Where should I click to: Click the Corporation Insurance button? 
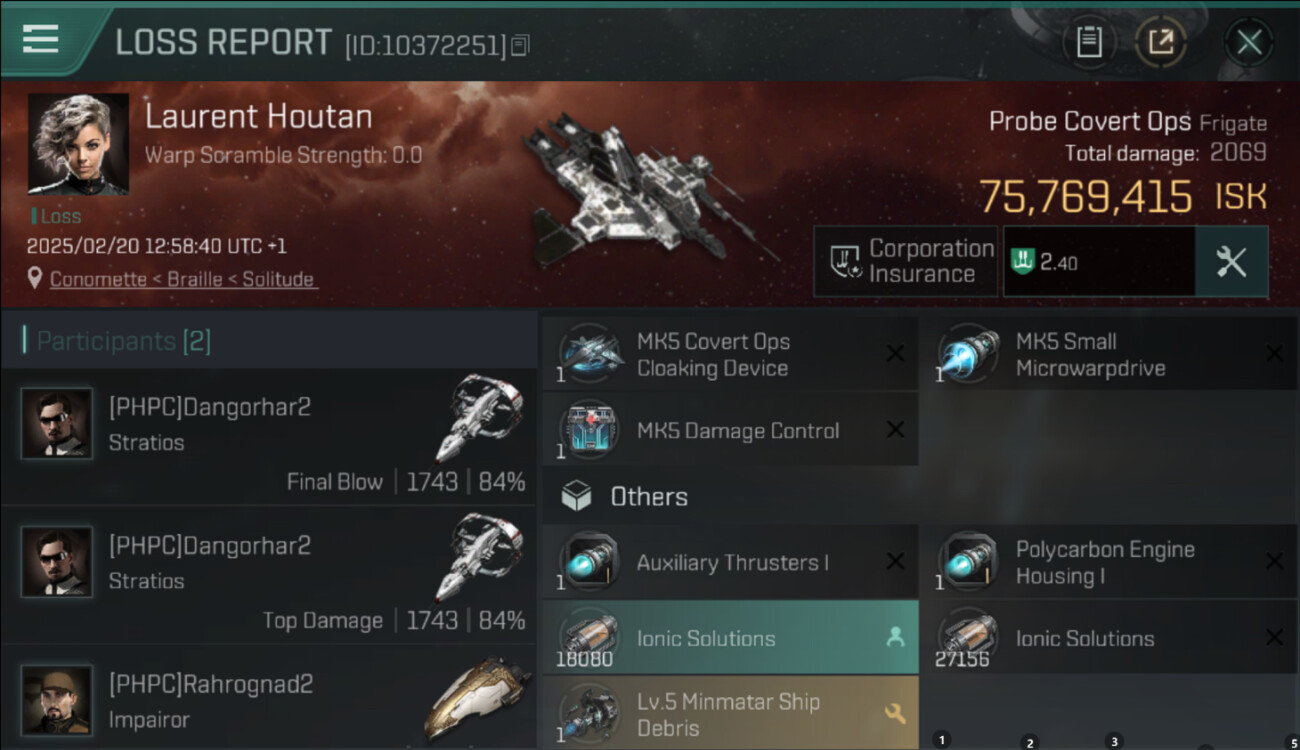coord(905,261)
